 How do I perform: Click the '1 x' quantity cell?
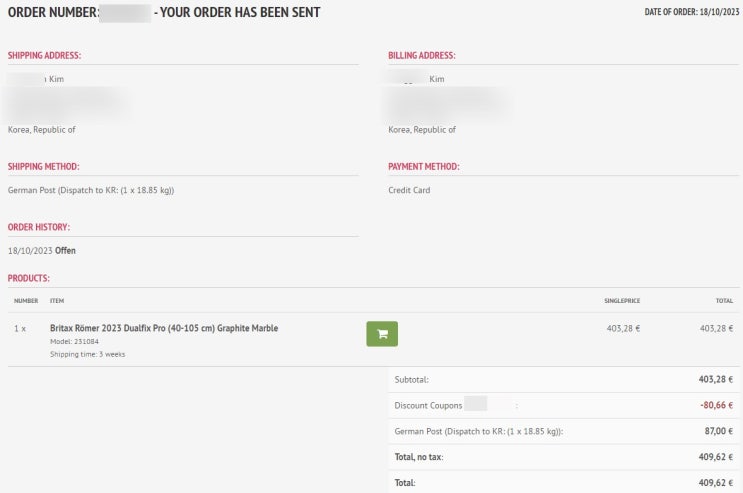tap(20, 329)
